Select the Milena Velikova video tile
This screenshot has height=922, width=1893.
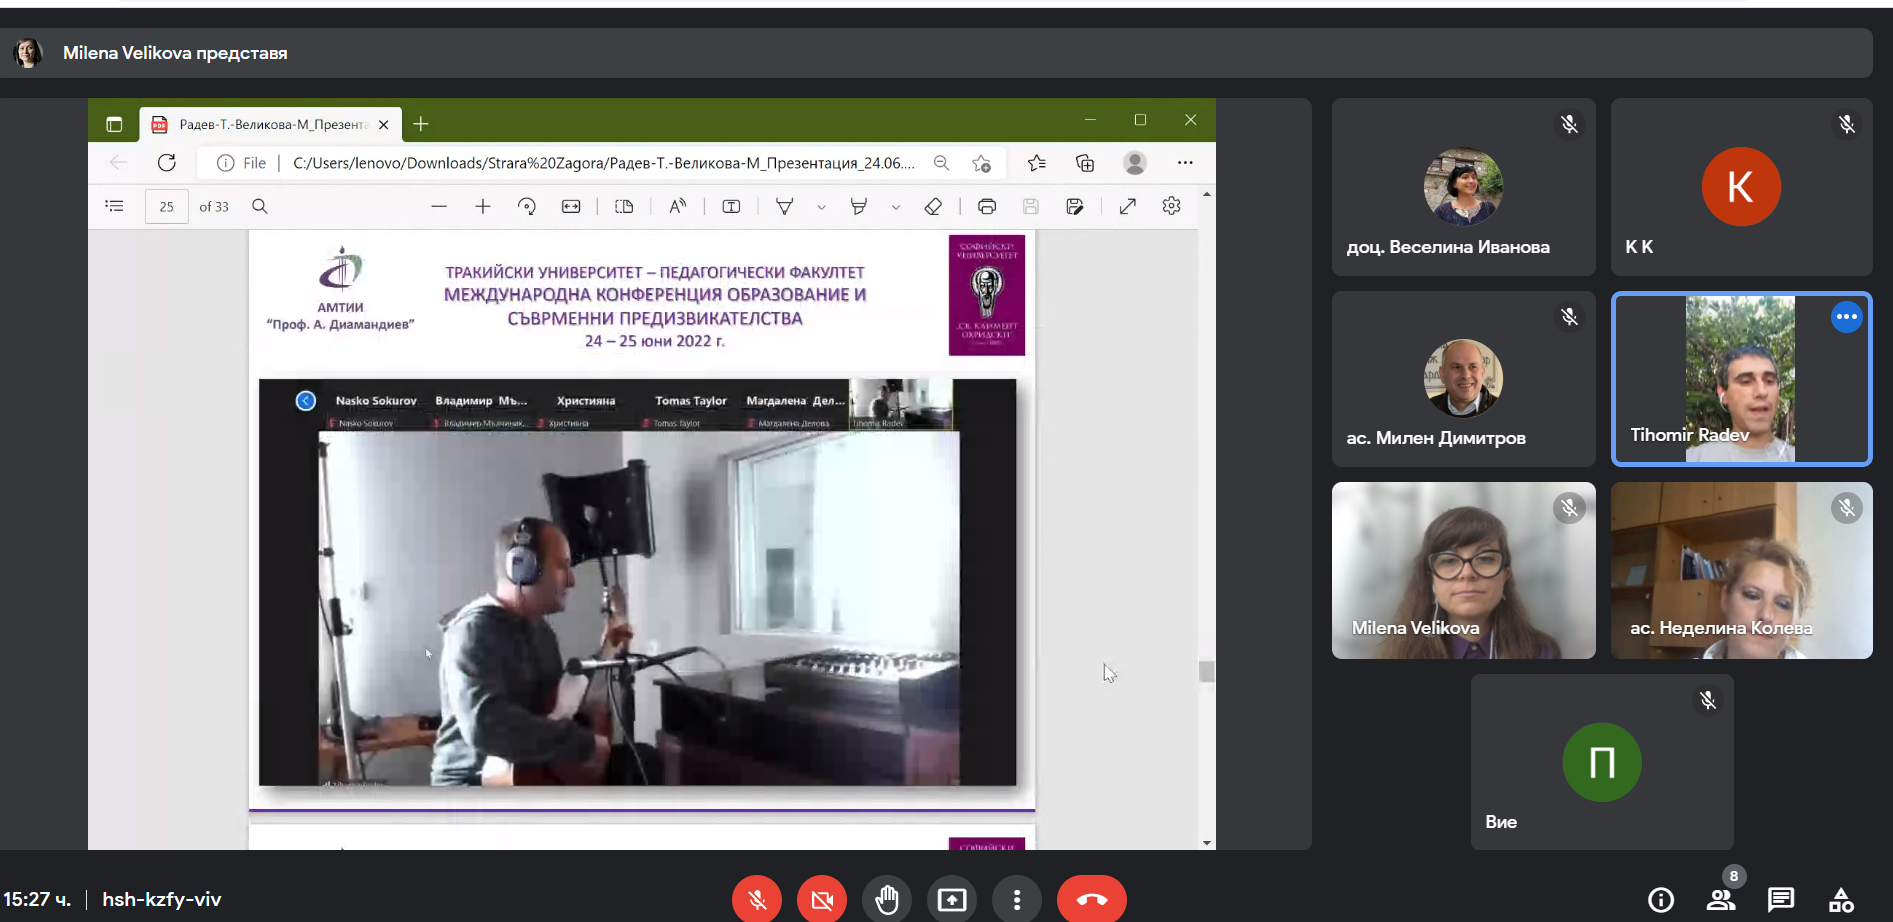click(x=1464, y=570)
